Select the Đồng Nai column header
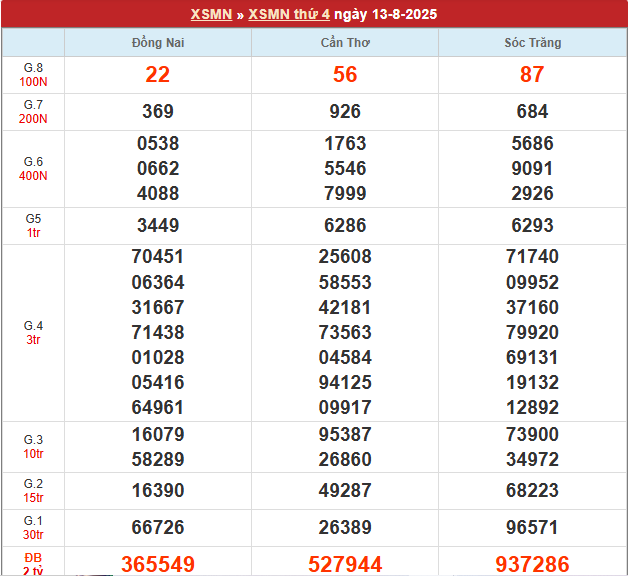 coord(158,42)
